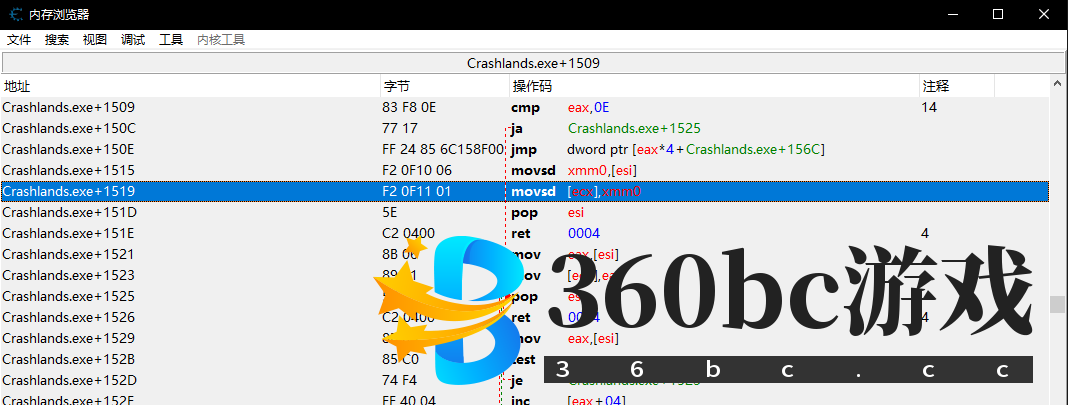Viewport: 1068px width, 405px height.
Task: Select the Crashlands.exe+1525 address row
Action: (524, 297)
